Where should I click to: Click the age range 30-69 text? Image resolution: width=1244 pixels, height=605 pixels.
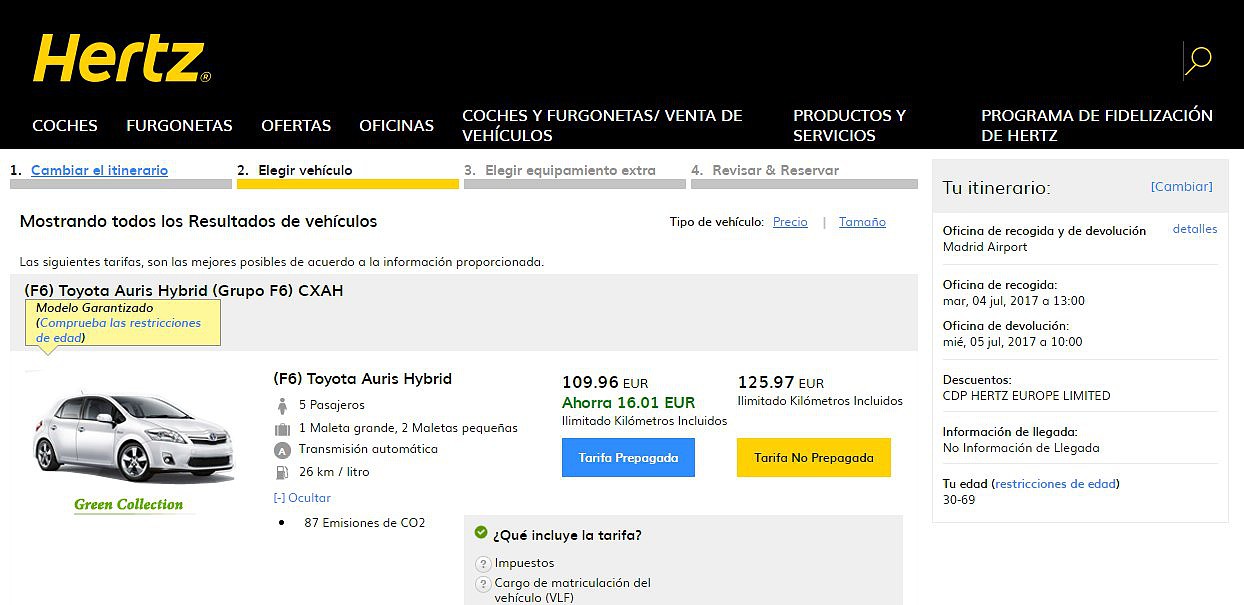coord(959,500)
